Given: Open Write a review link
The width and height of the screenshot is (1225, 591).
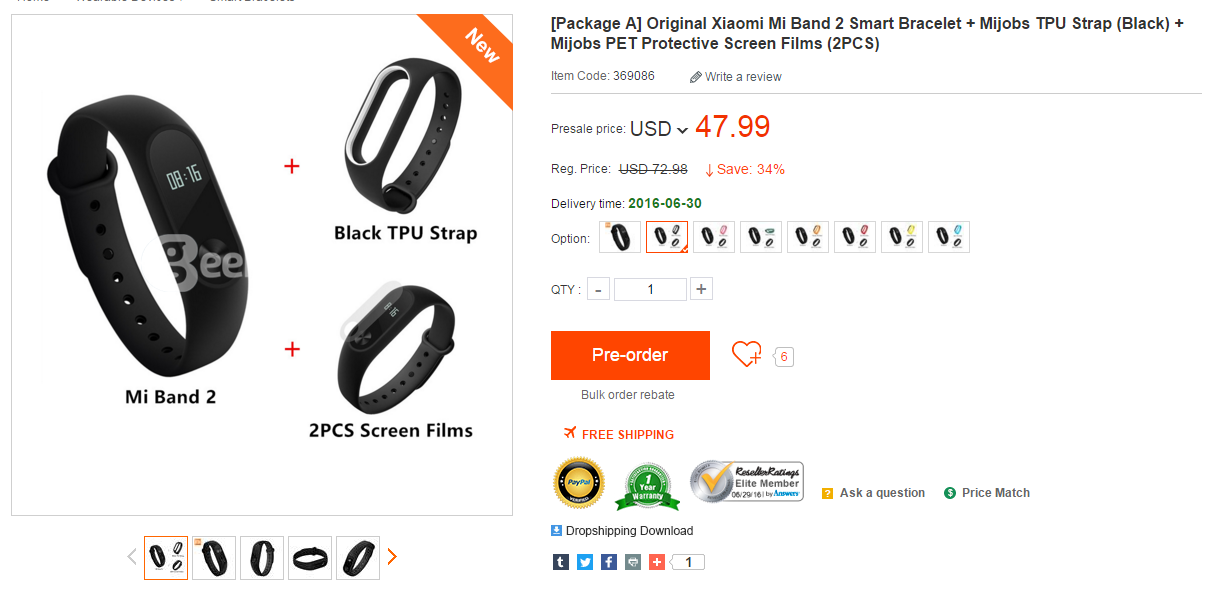Looking at the screenshot, I should point(736,77).
